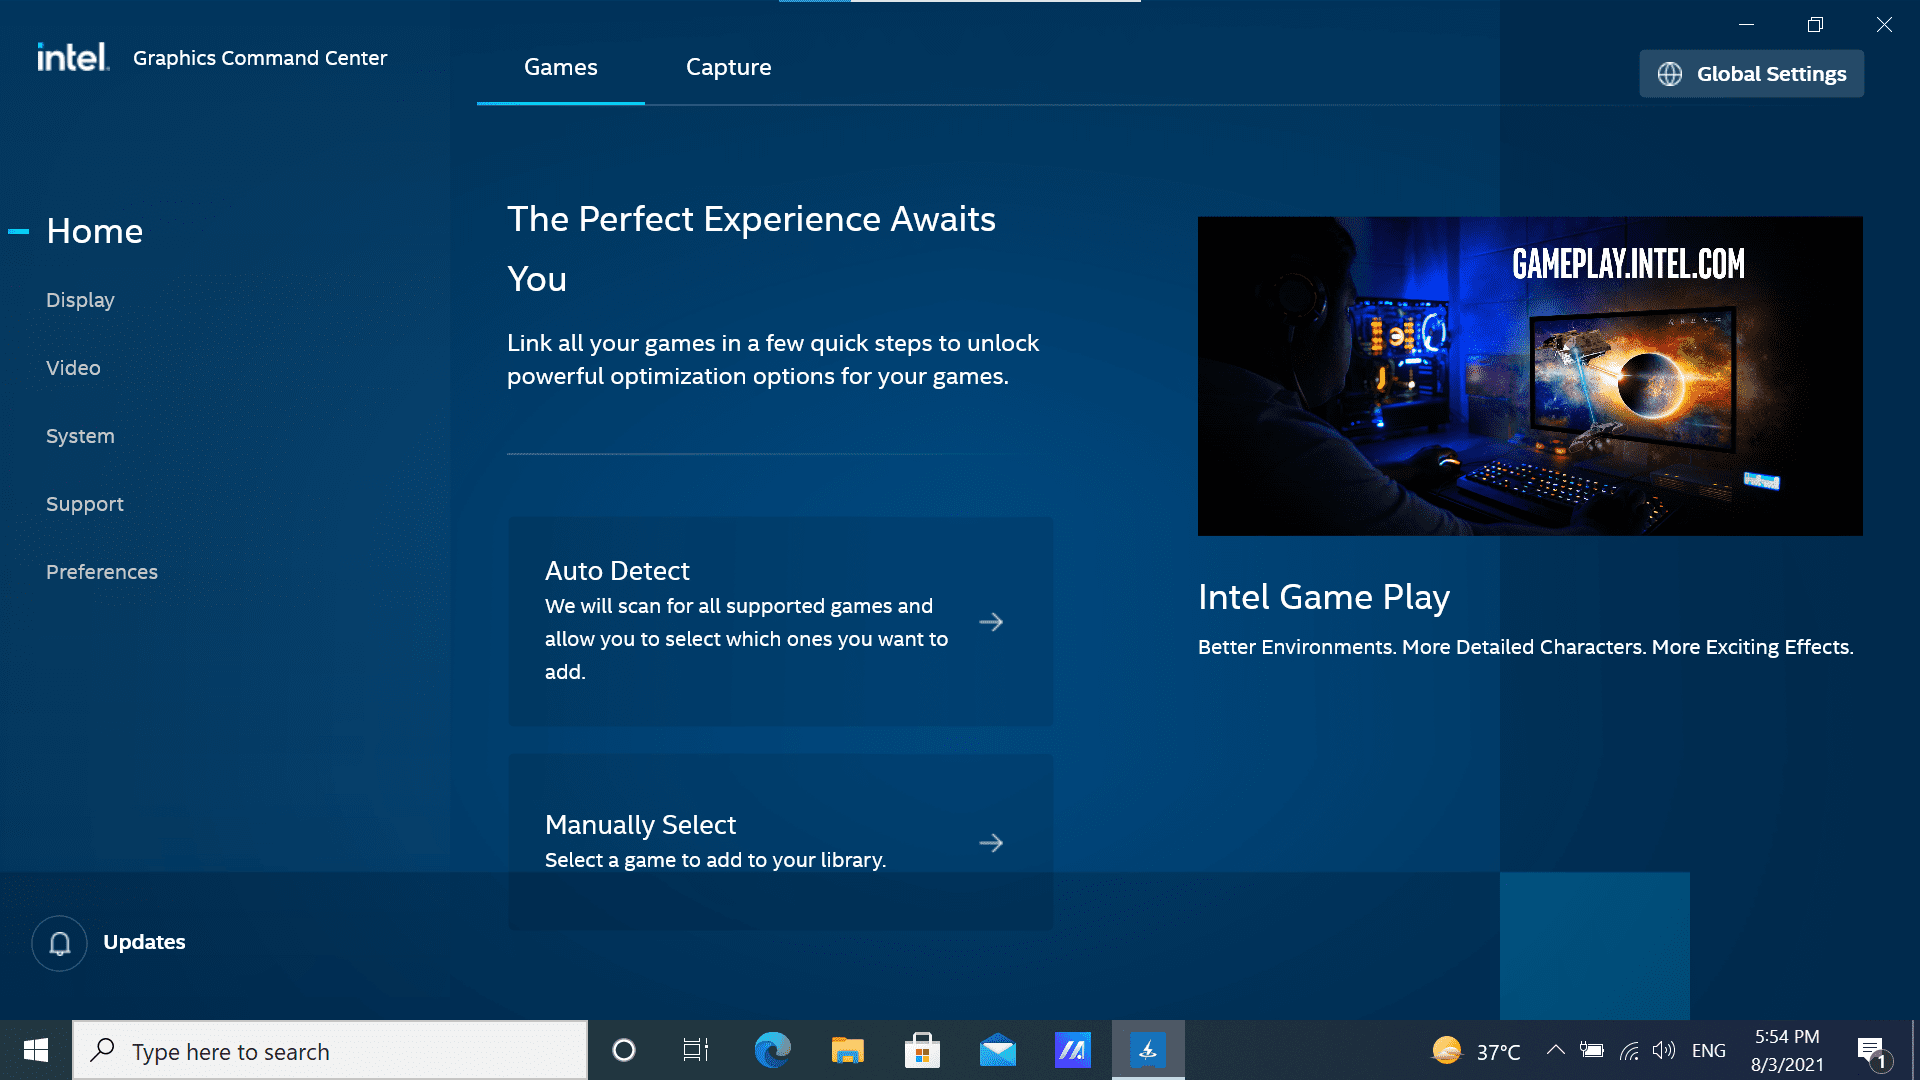Viewport: 1920px width, 1080px height.
Task: Click the Auto Detect arrow icon
Action: coord(991,622)
